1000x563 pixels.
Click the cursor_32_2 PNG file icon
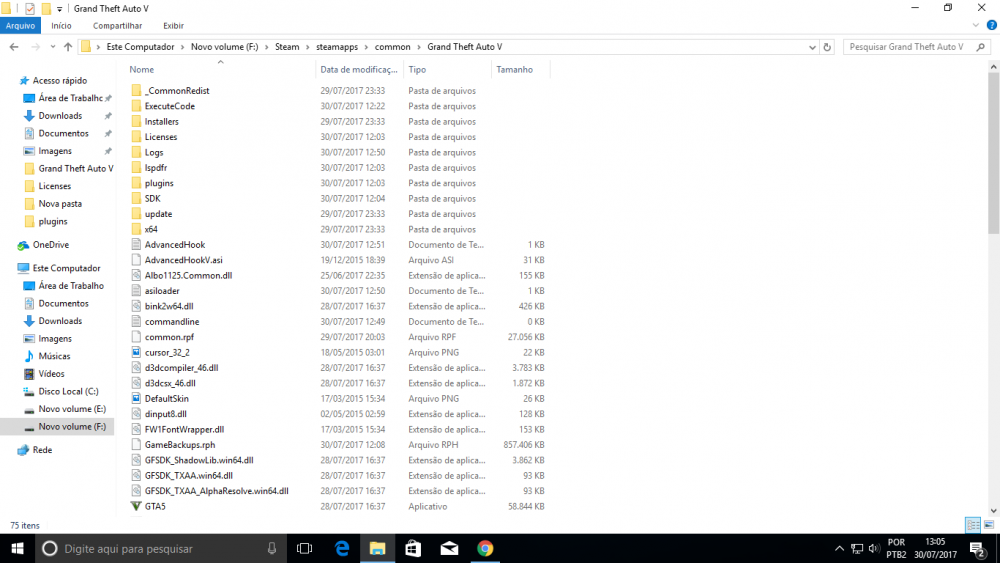tap(136, 352)
